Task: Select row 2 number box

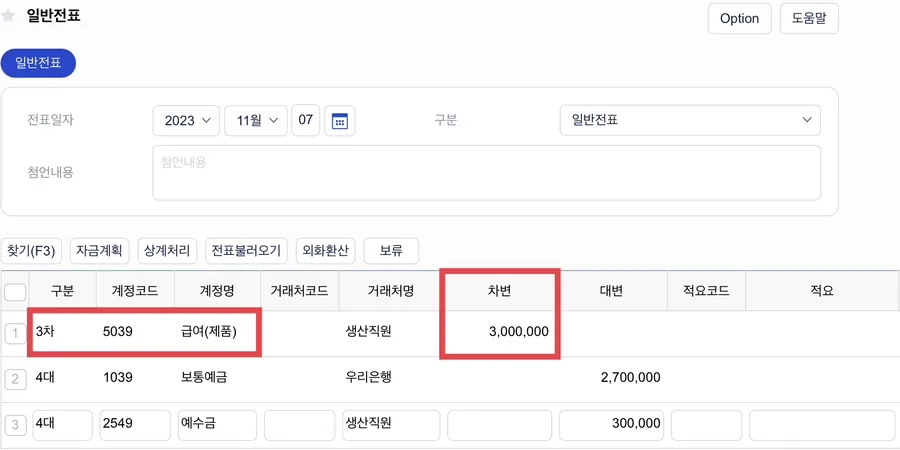Action: coord(15,379)
